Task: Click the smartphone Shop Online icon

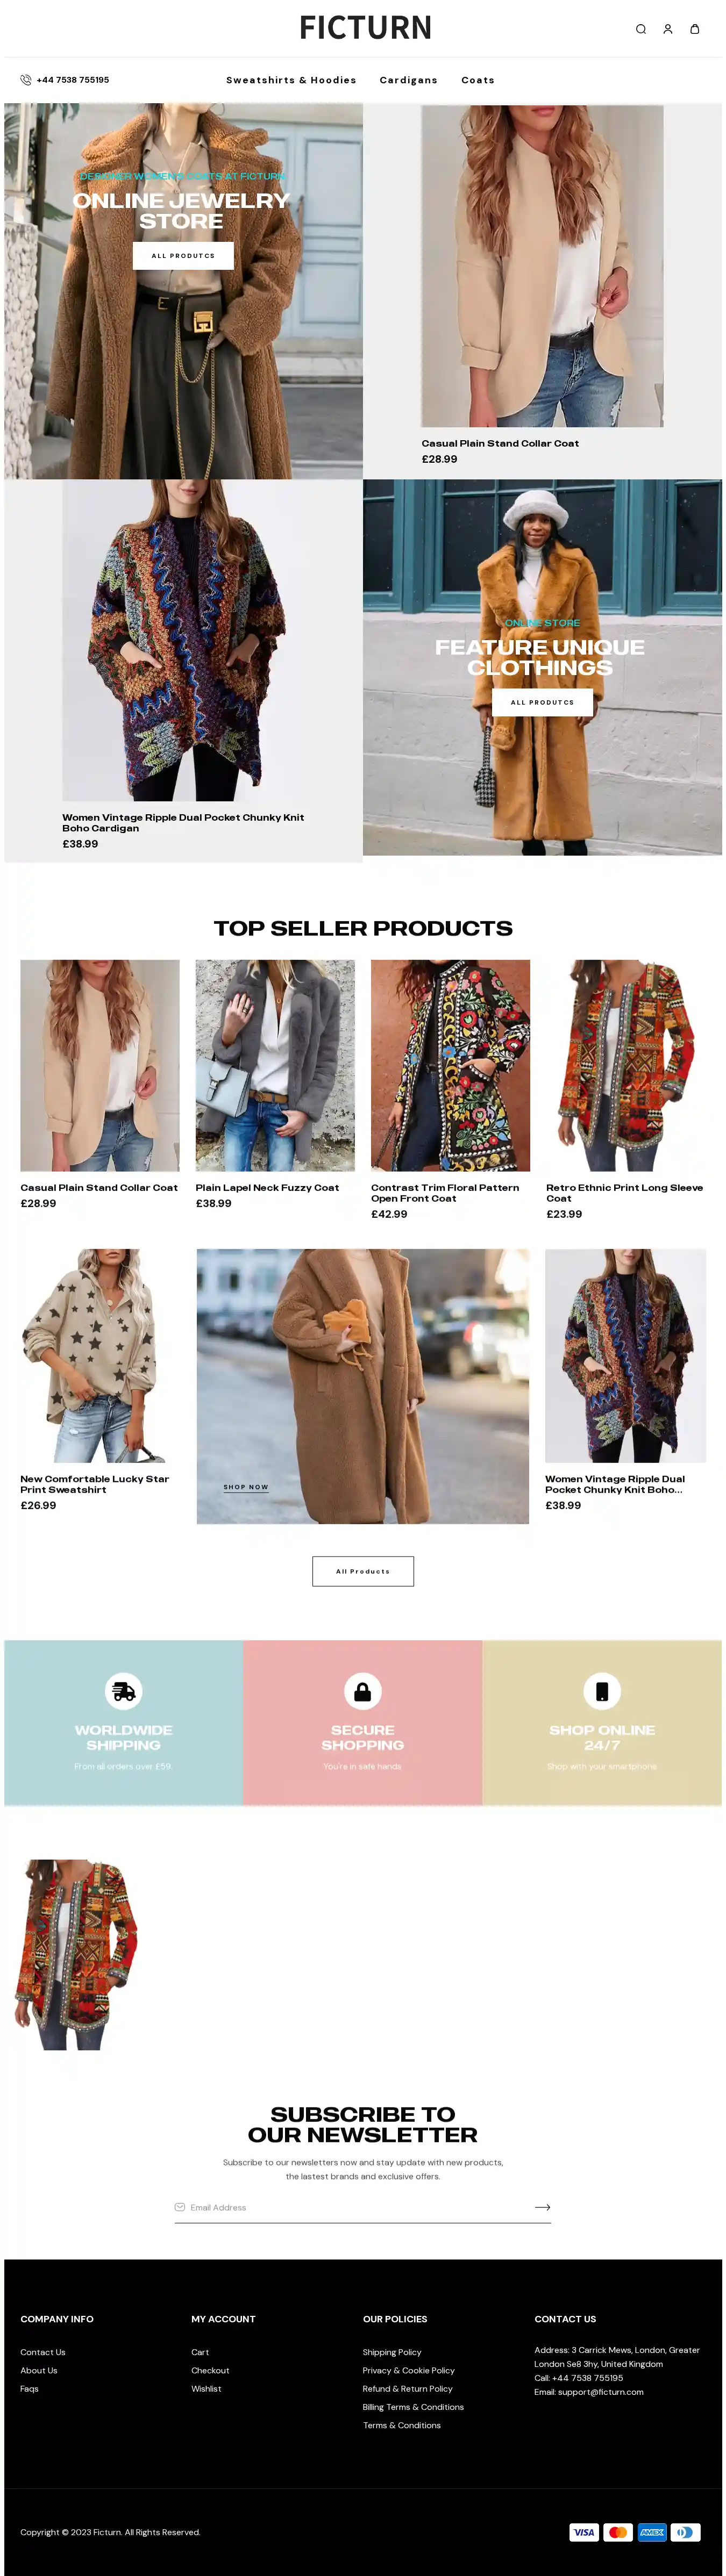Action: [x=602, y=1691]
